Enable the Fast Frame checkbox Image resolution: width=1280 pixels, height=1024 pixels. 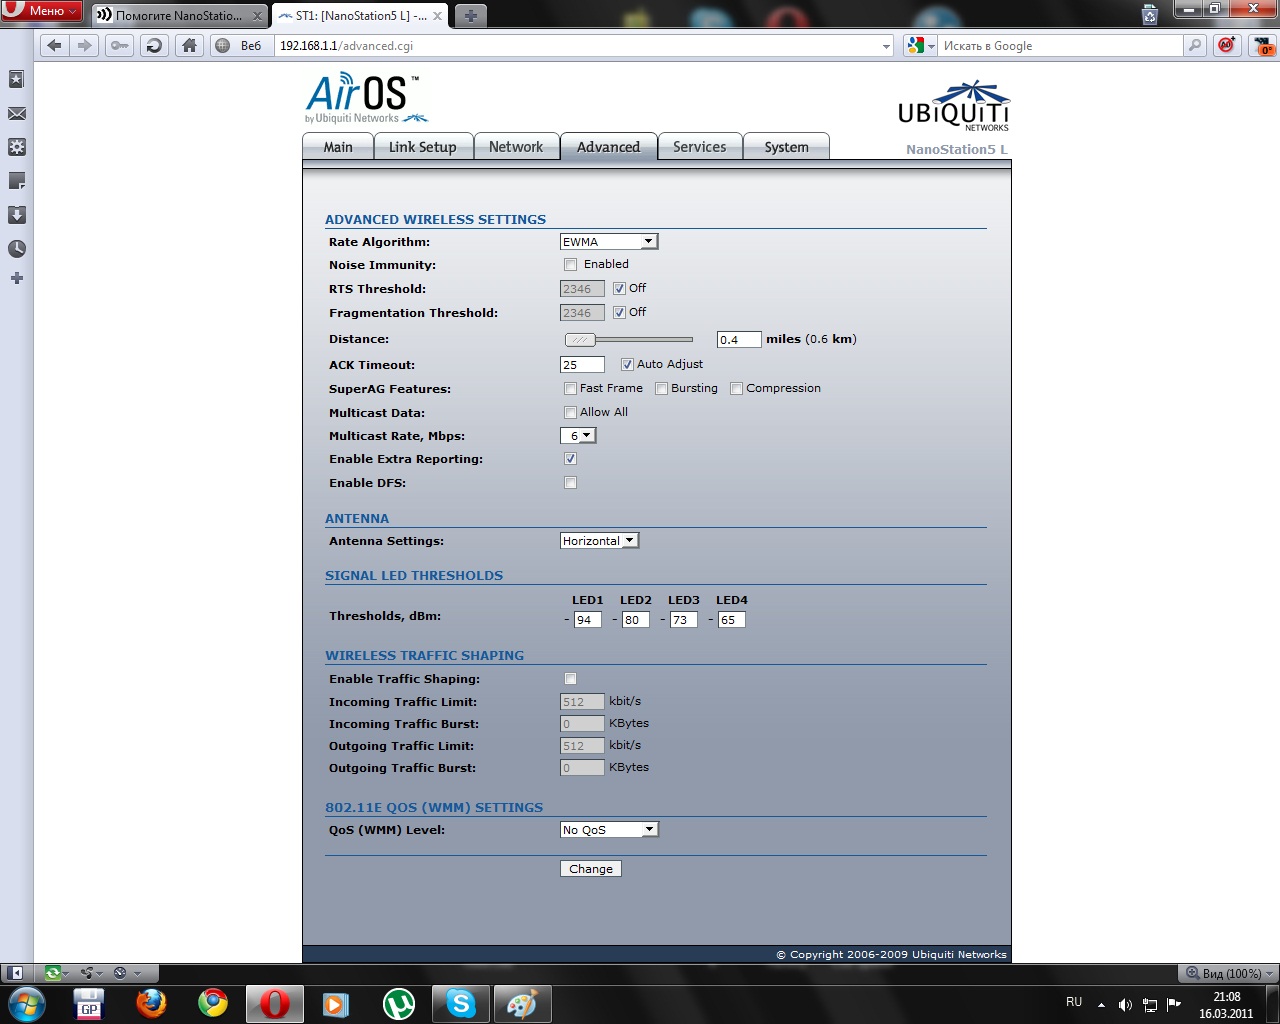(x=570, y=389)
